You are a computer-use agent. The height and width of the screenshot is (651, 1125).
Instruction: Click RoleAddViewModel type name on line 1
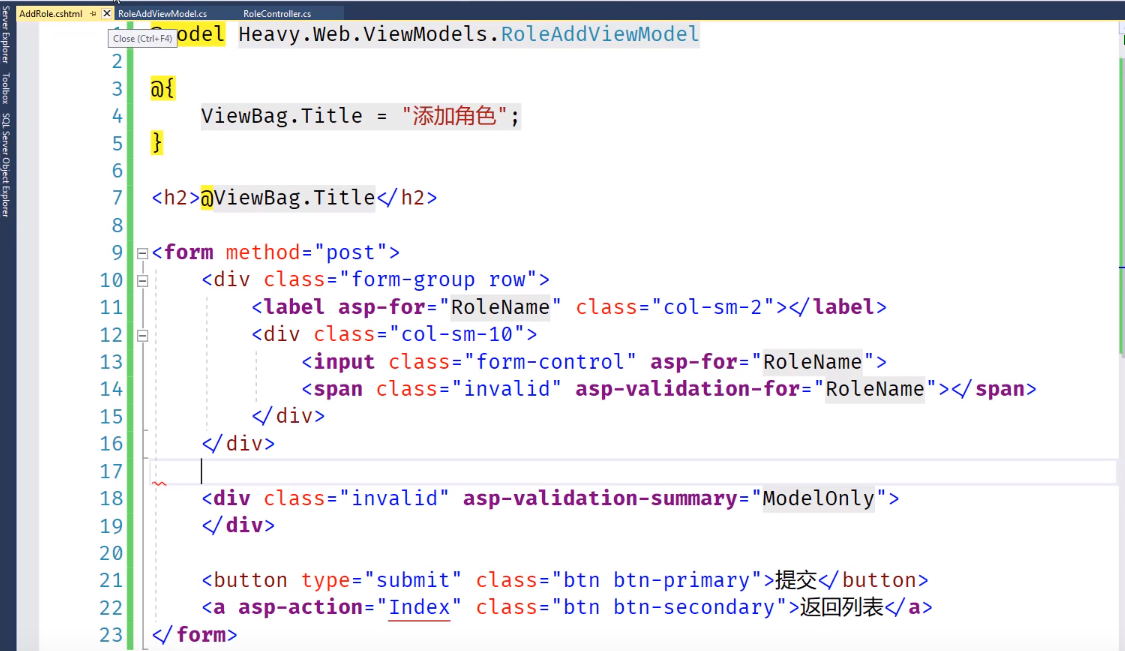tap(600, 34)
